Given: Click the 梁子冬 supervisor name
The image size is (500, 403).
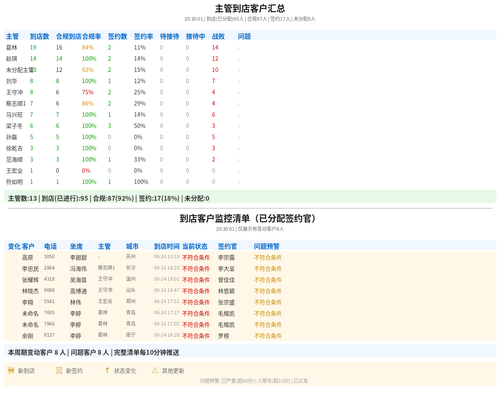Looking at the screenshot, I should 14,126.
